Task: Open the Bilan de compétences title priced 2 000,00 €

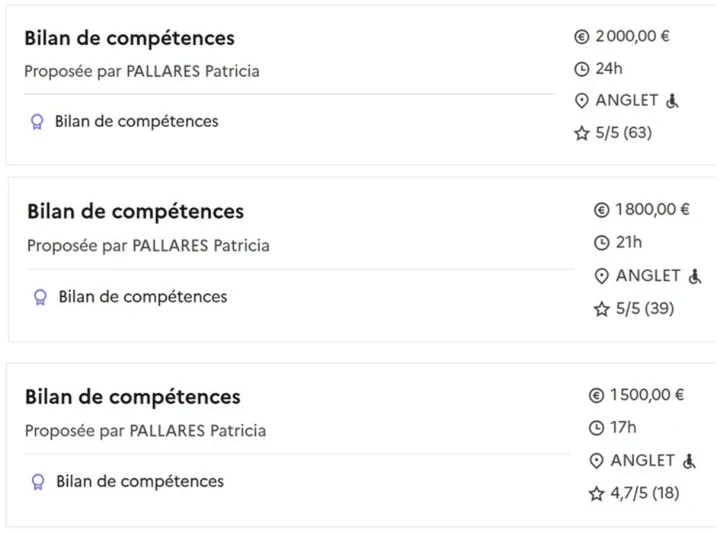Action: [130, 39]
